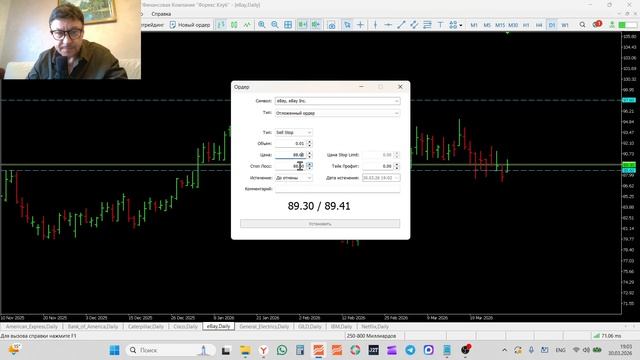Adjust the Цена price stepper
This screenshot has width=640, height=360.
tap(309, 155)
